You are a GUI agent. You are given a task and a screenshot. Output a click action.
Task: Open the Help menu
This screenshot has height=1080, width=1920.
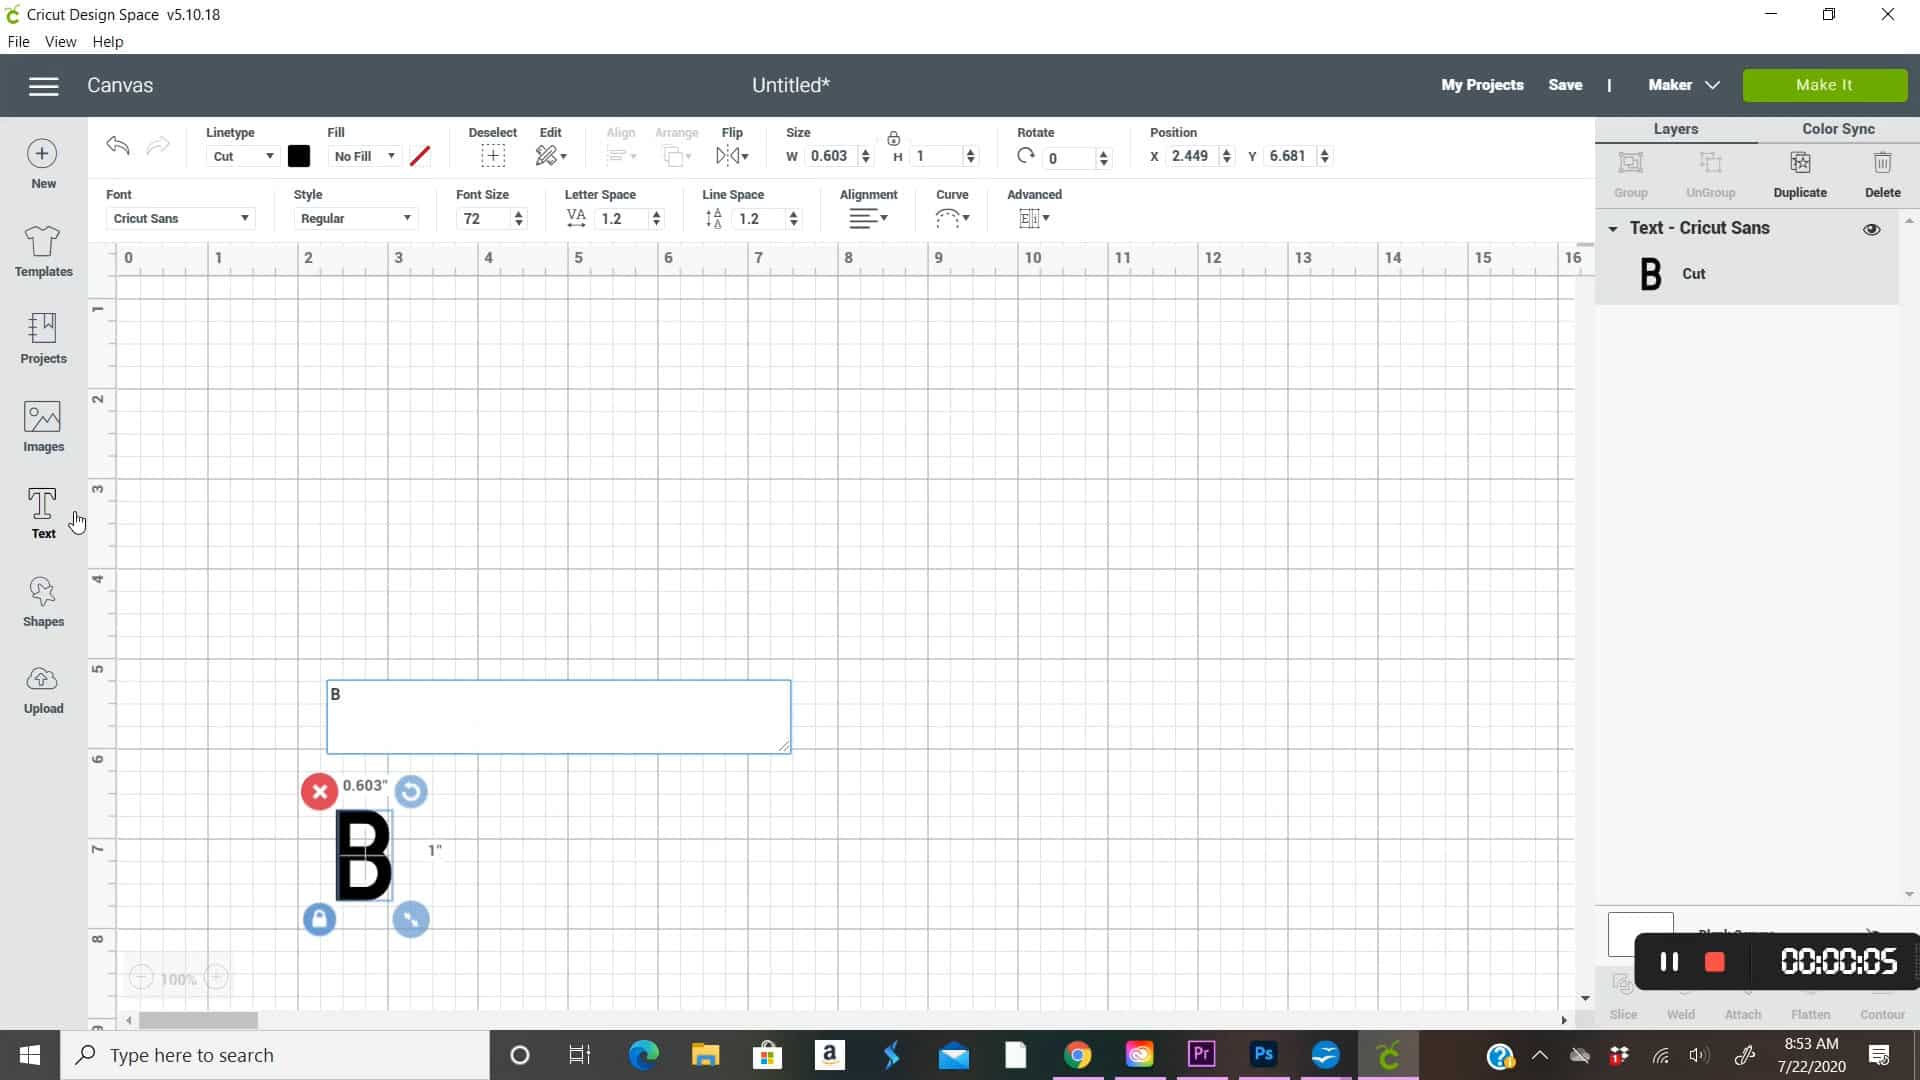108,42
